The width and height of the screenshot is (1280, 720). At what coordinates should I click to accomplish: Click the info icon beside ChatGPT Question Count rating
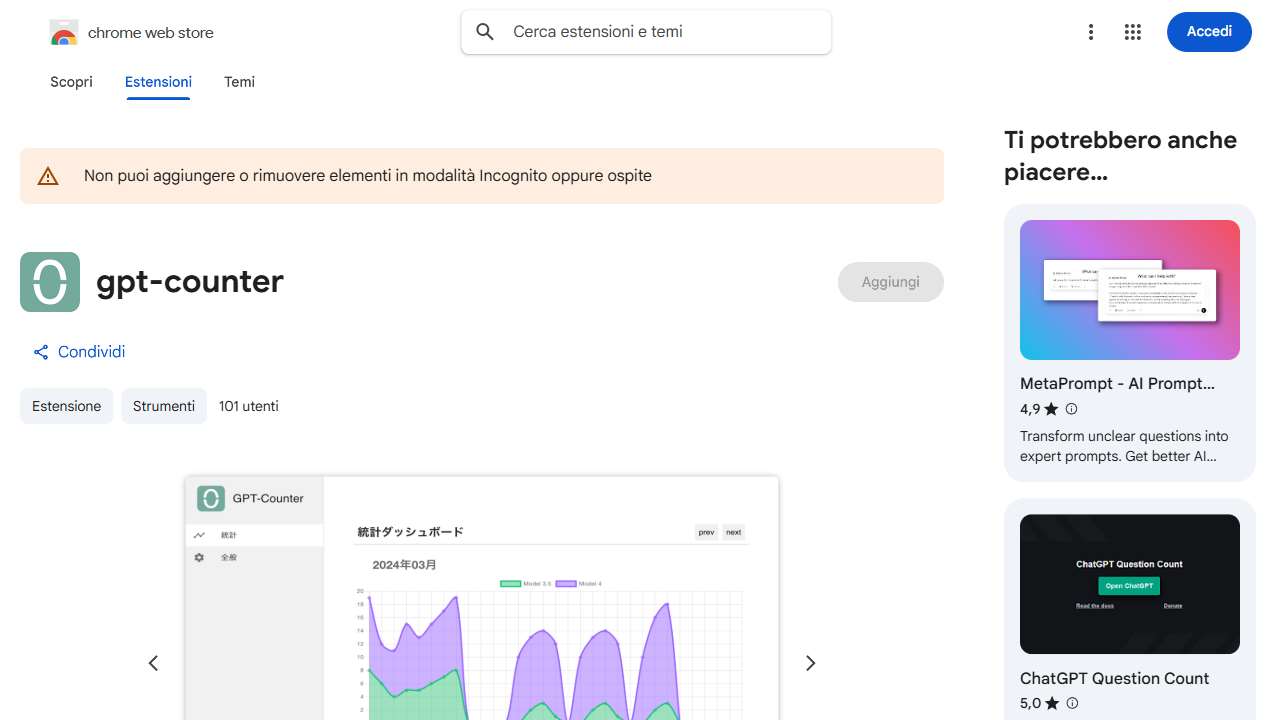(1071, 703)
